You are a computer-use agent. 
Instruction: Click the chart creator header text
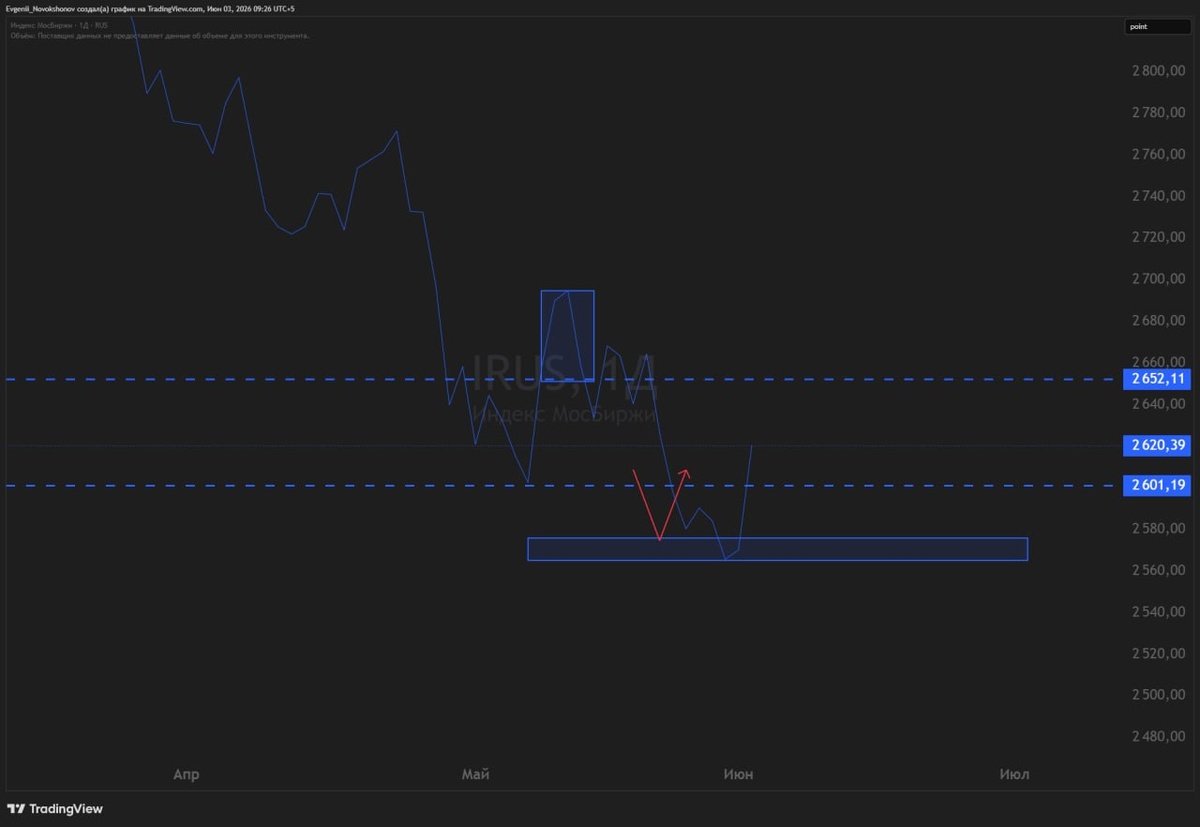coord(150,8)
